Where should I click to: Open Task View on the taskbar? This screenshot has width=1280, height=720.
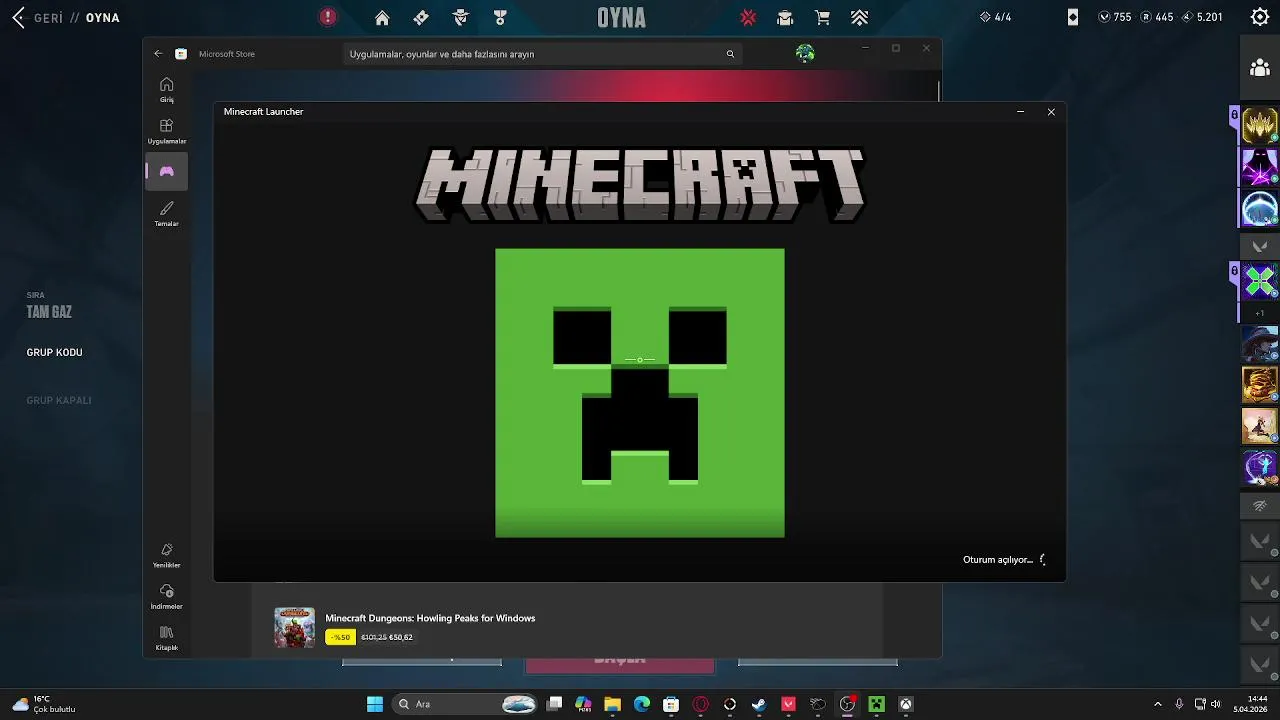[555, 704]
